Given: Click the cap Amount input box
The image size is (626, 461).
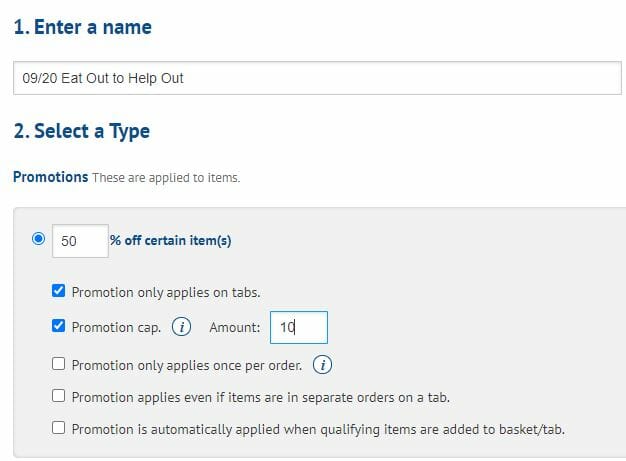Looking at the screenshot, I should click(298, 327).
